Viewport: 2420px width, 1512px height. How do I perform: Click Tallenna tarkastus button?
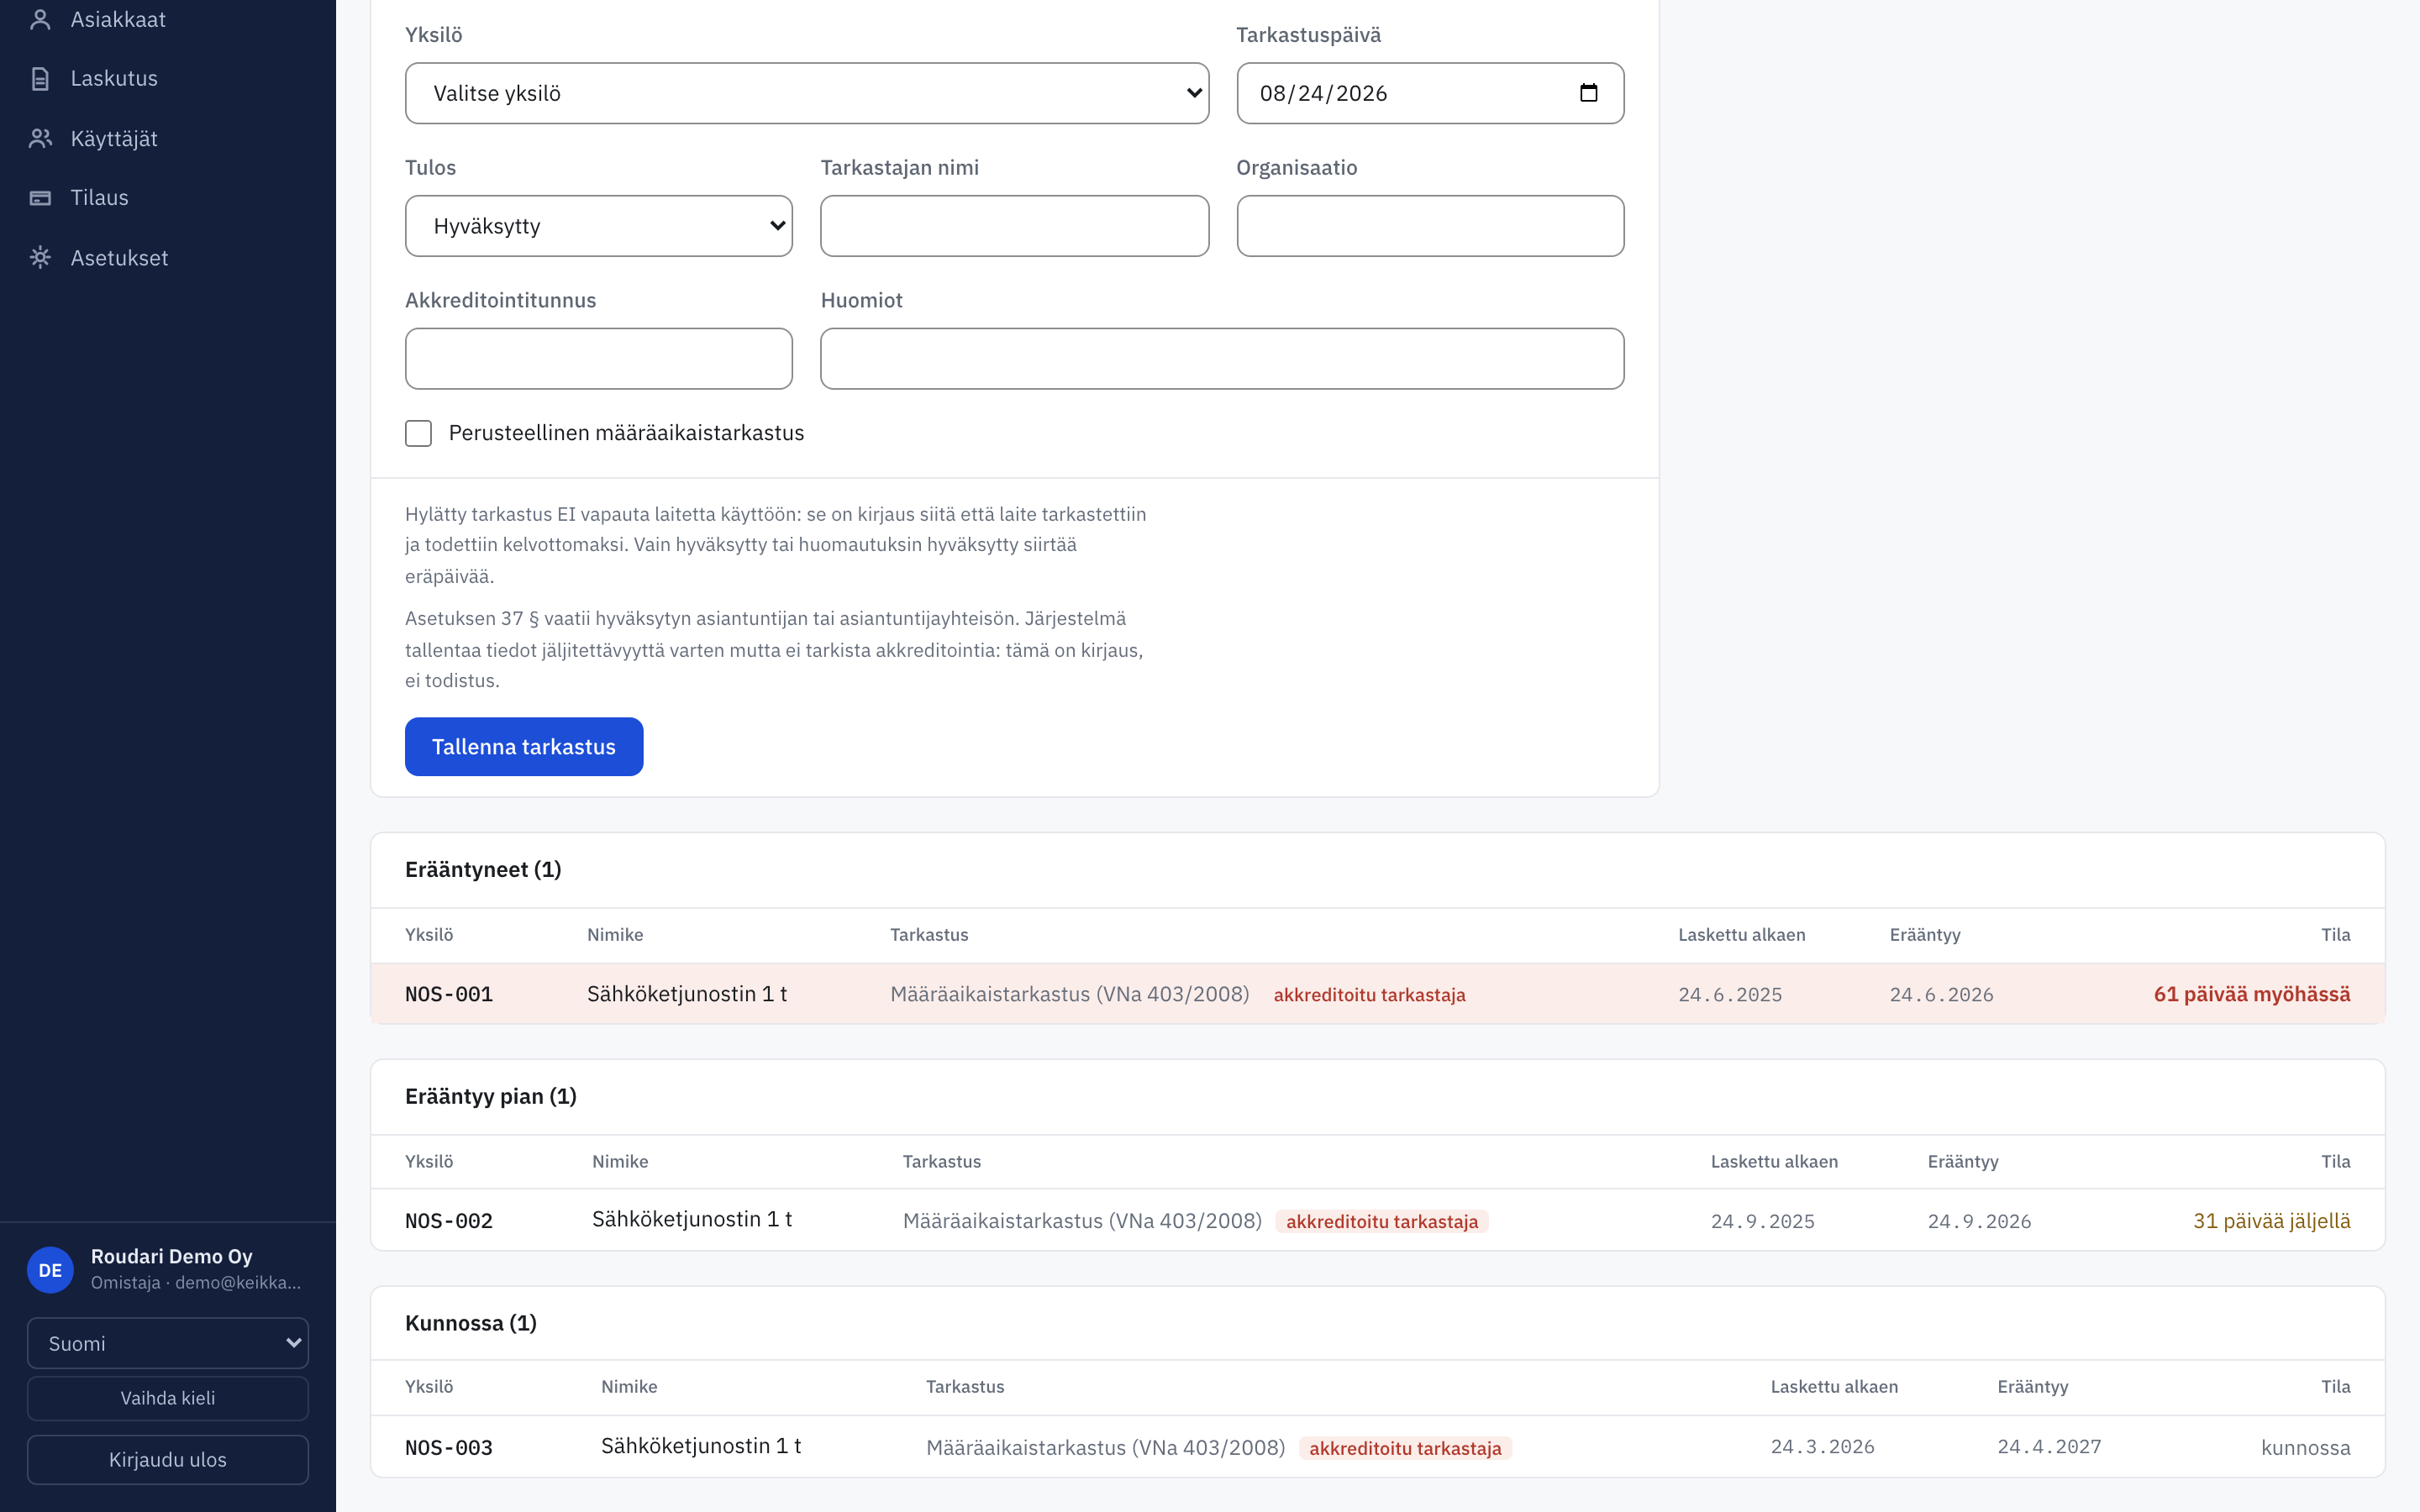(x=524, y=746)
